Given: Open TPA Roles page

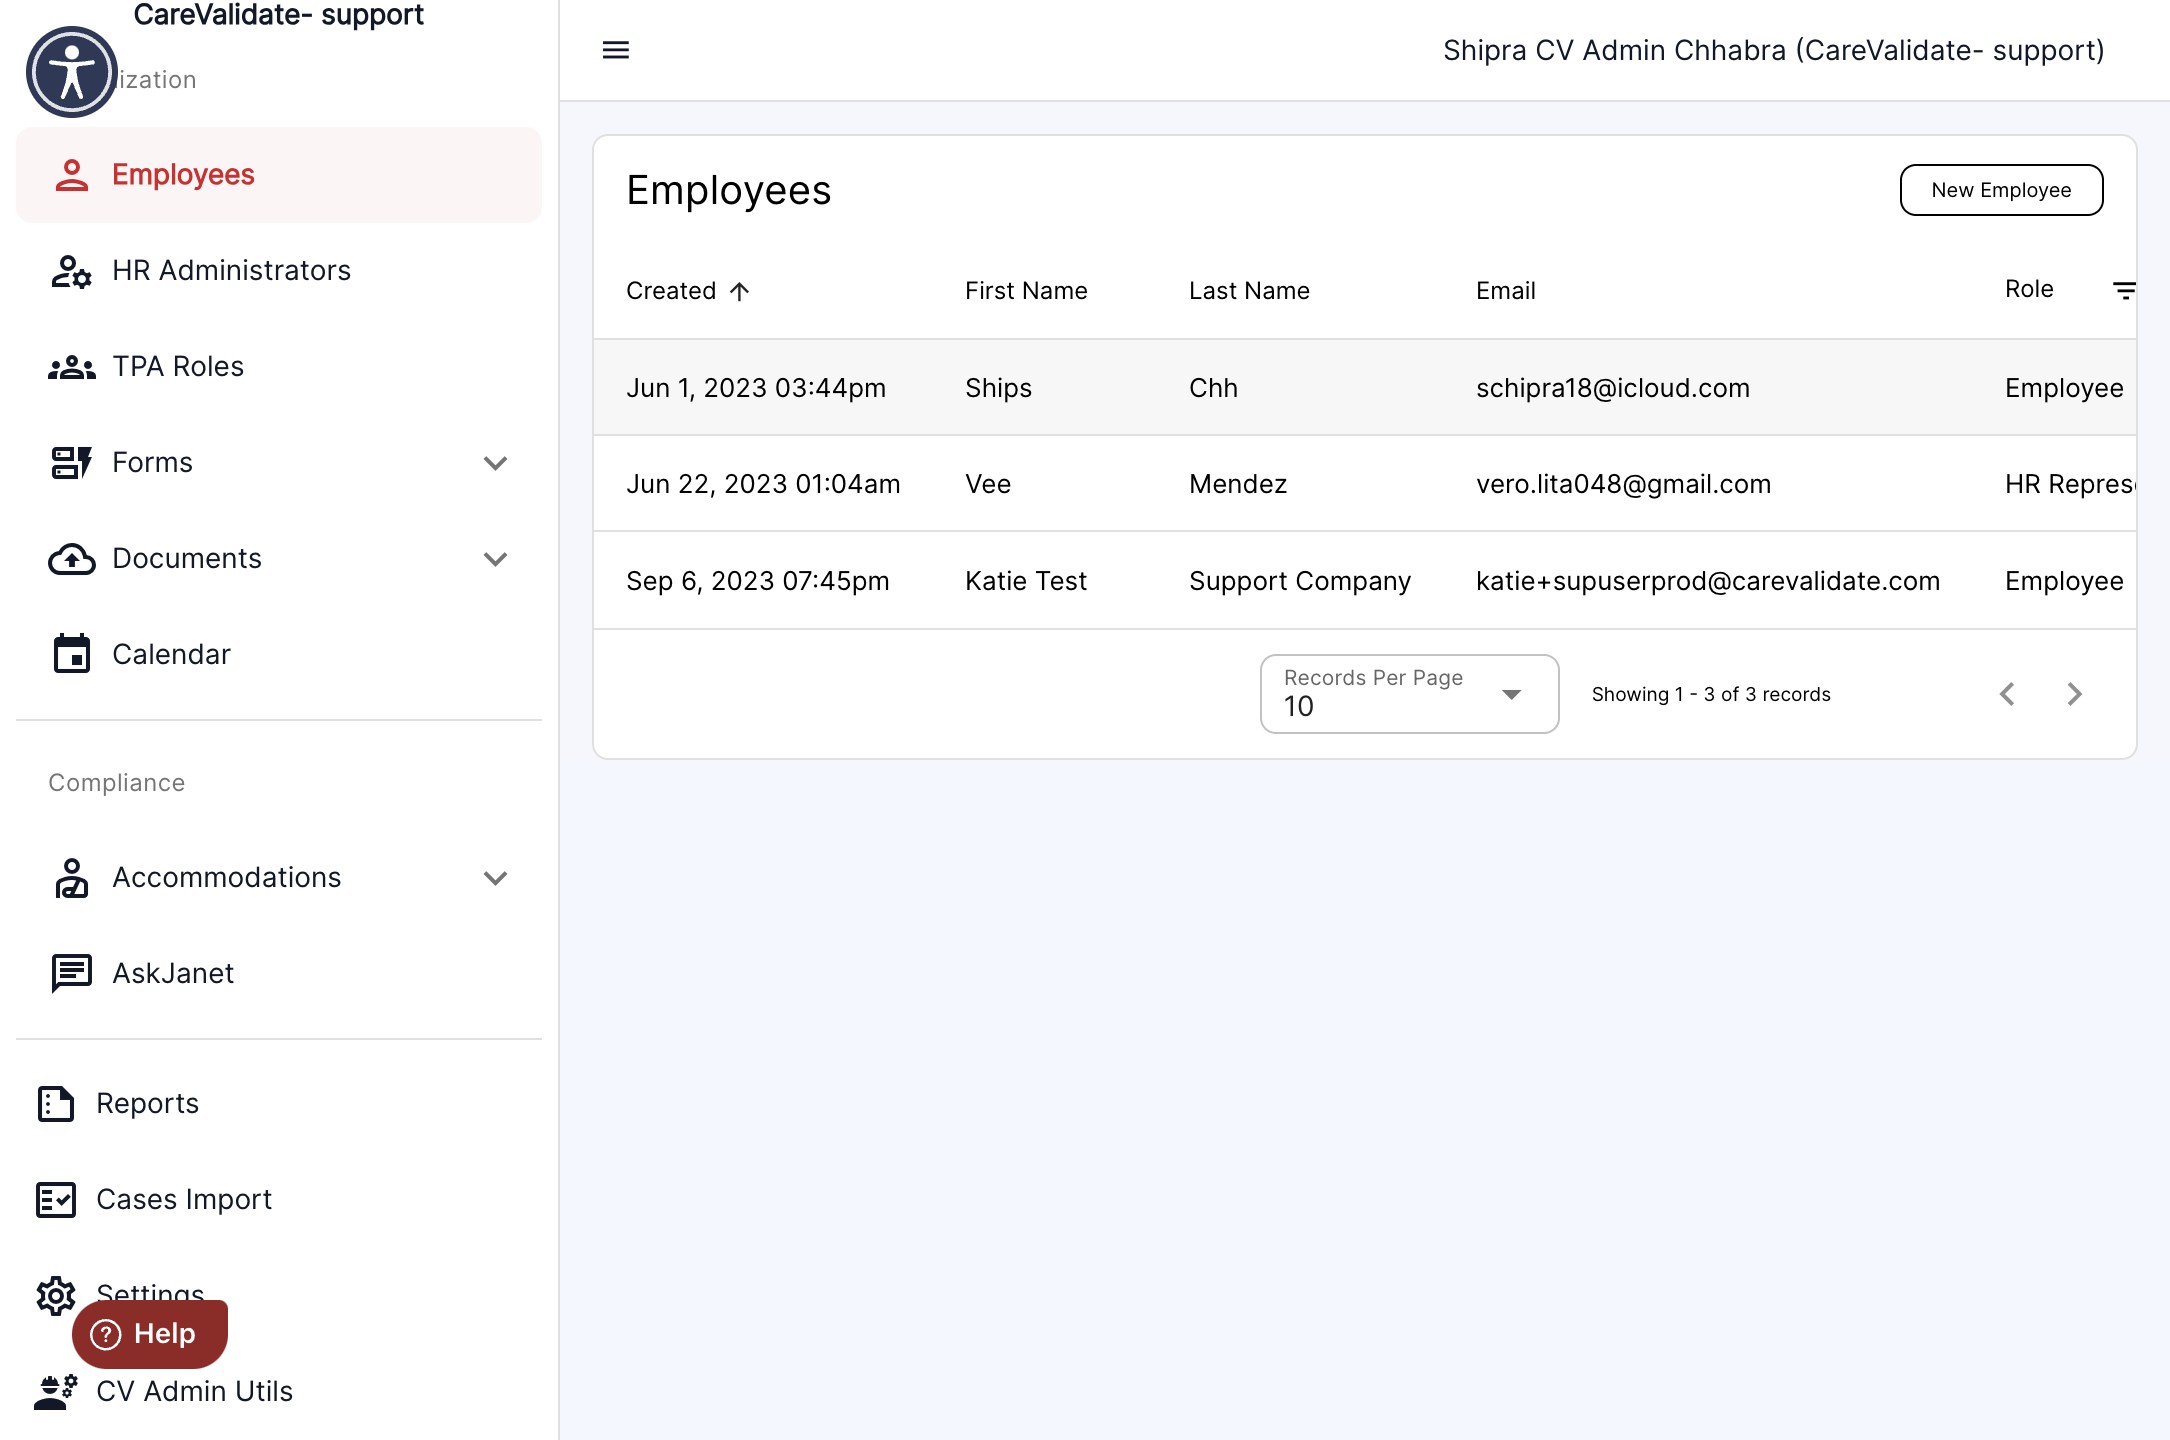Looking at the screenshot, I should [x=279, y=367].
